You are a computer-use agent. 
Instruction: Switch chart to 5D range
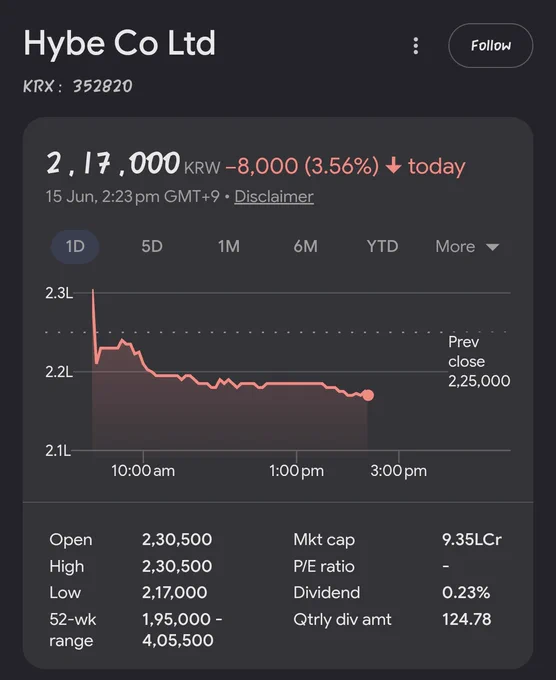coord(152,246)
